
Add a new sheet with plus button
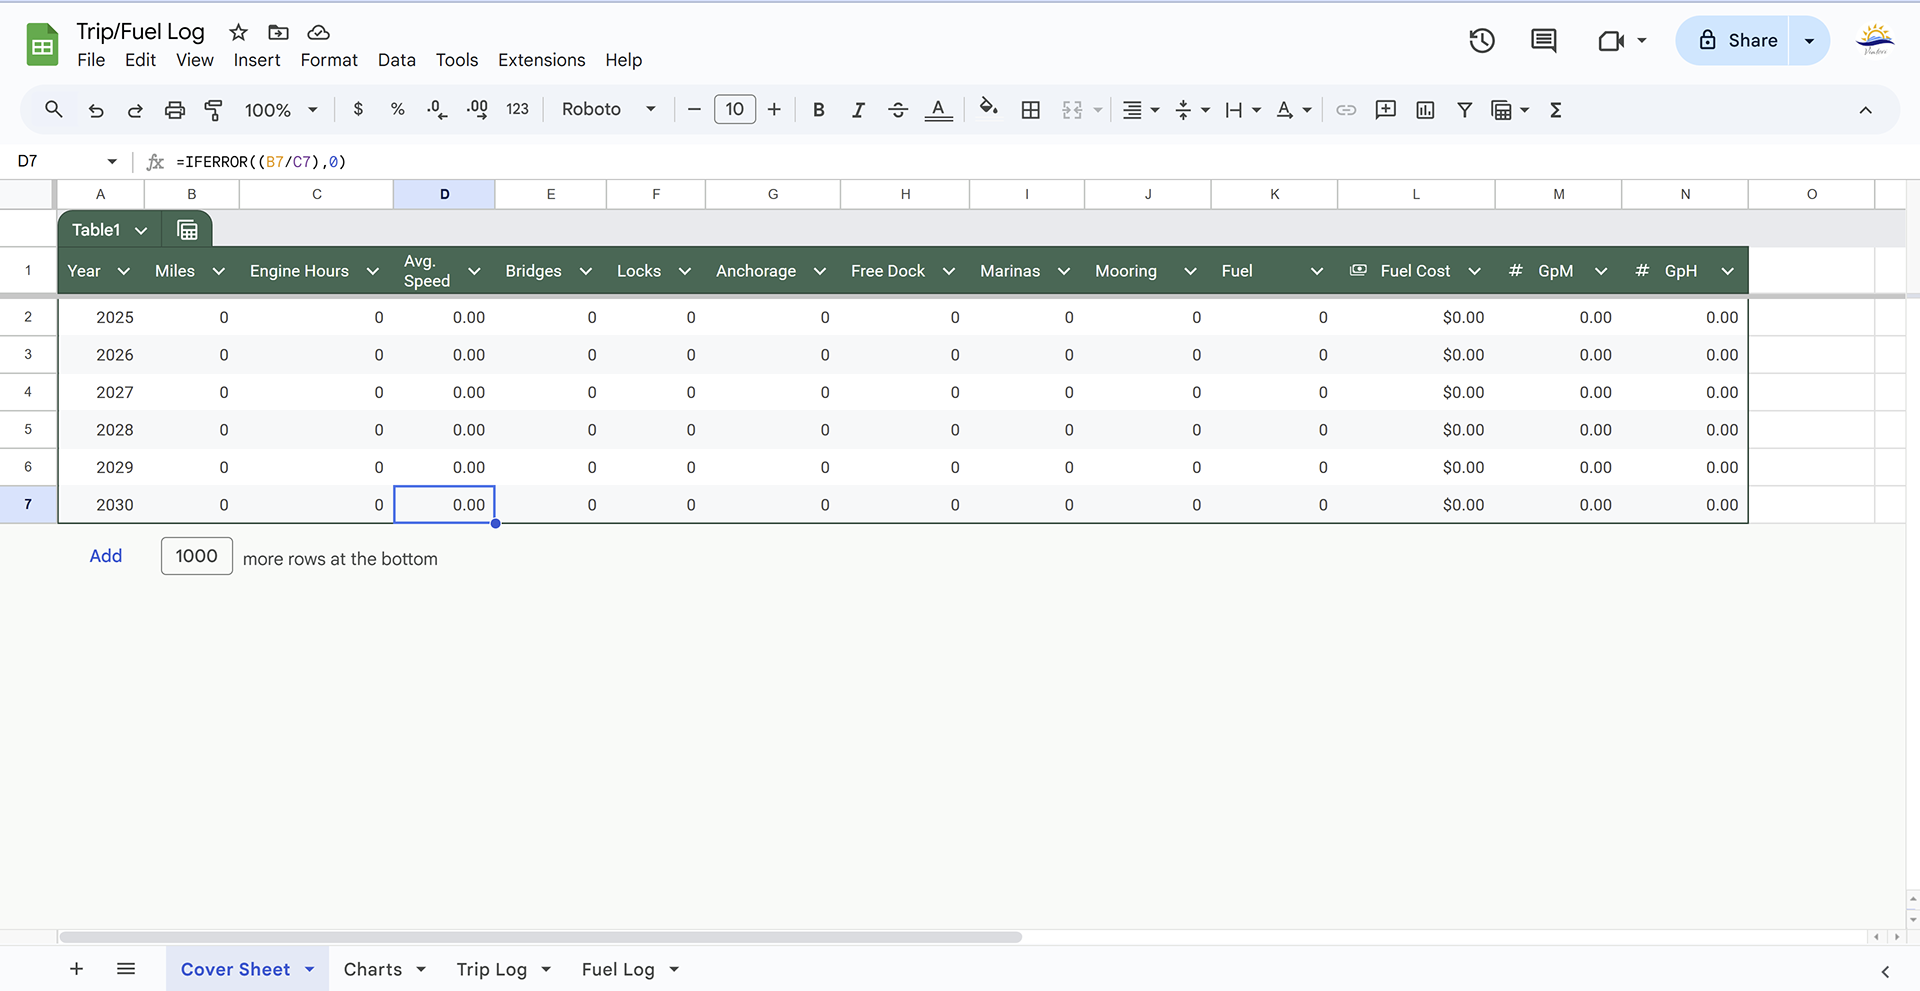pyautogui.click(x=76, y=968)
